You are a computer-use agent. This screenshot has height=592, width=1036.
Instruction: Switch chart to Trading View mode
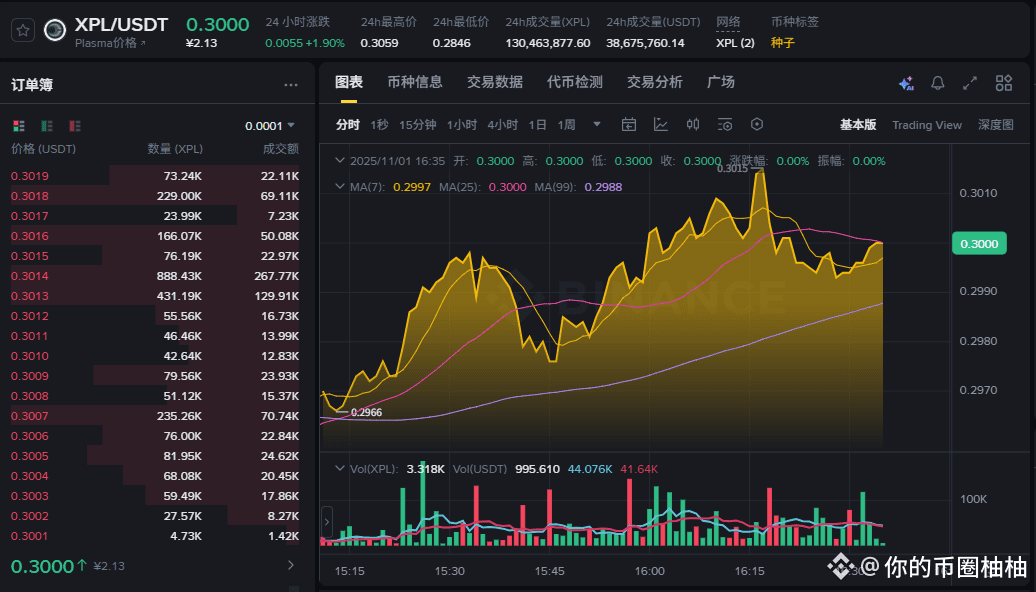(927, 125)
